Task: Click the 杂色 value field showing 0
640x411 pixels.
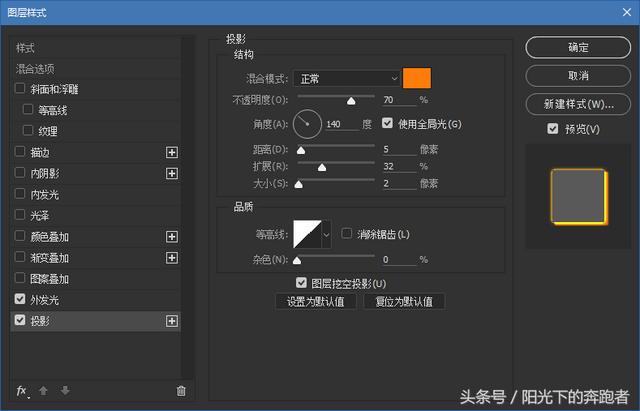Action: [x=399, y=260]
